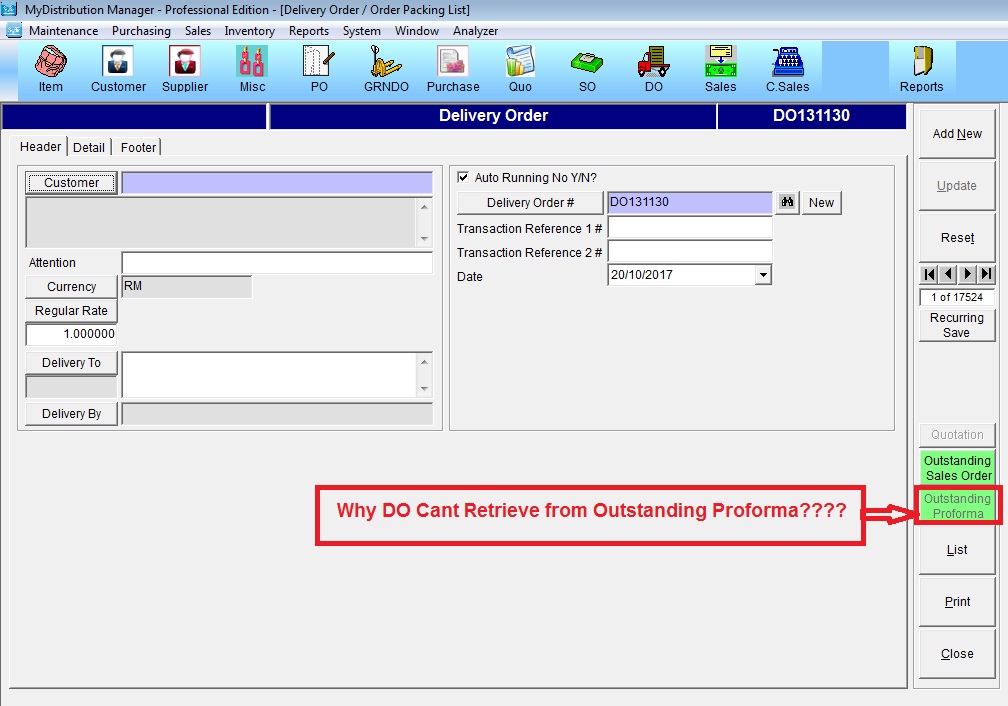The height and width of the screenshot is (706, 1008).
Task: Open the Customer toolbar icon
Action: pos(118,68)
